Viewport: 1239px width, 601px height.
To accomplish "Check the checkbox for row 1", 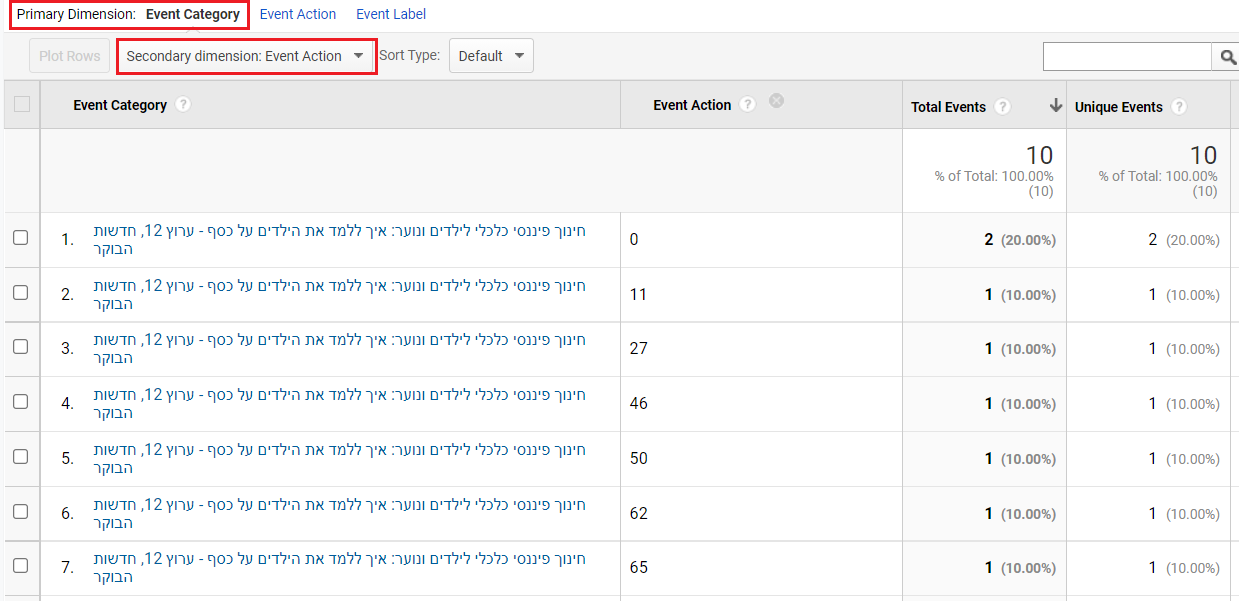I will point(21,238).
